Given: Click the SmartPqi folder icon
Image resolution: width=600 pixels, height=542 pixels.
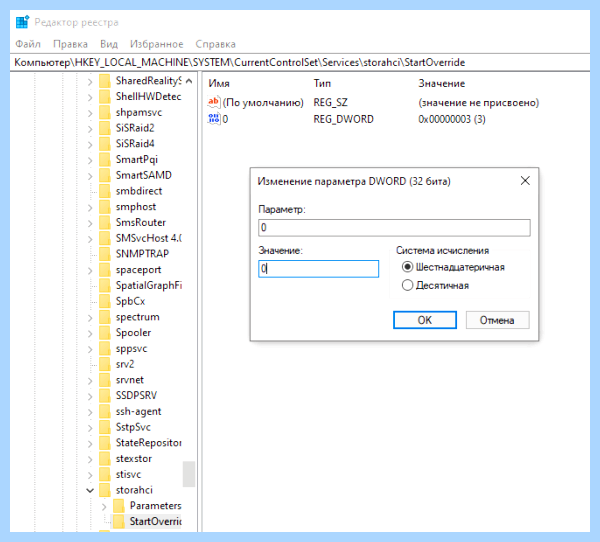Looking at the screenshot, I should click(104, 159).
